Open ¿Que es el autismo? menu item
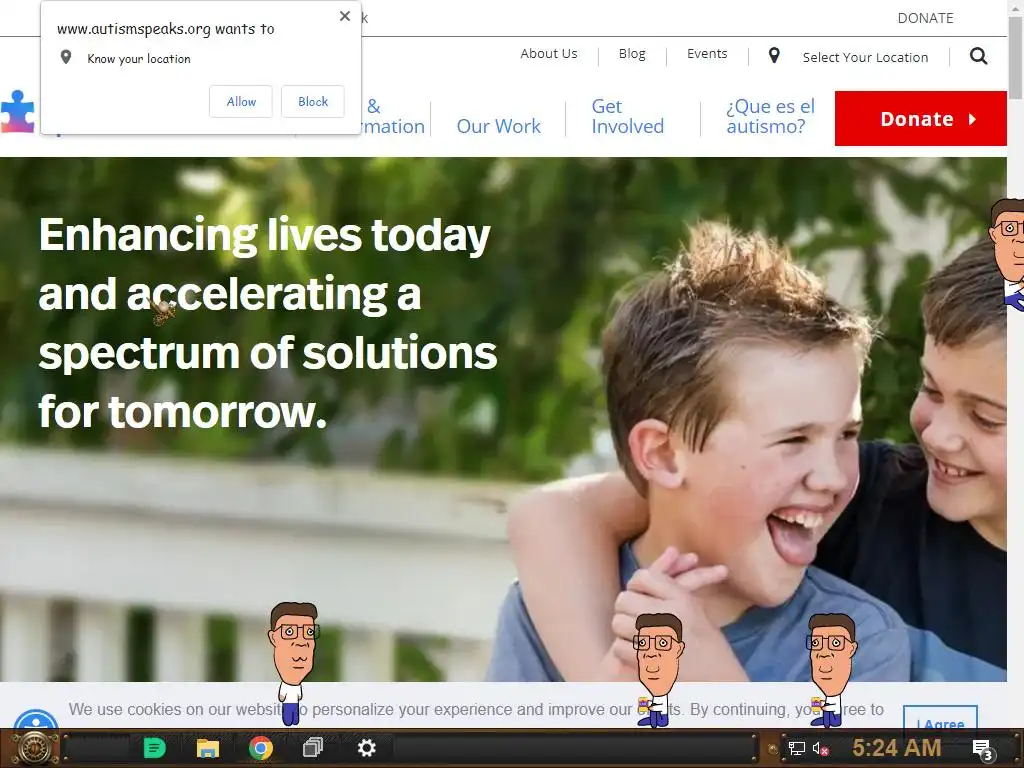Image resolution: width=1024 pixels, height=768 pixels. pos(771,116)
